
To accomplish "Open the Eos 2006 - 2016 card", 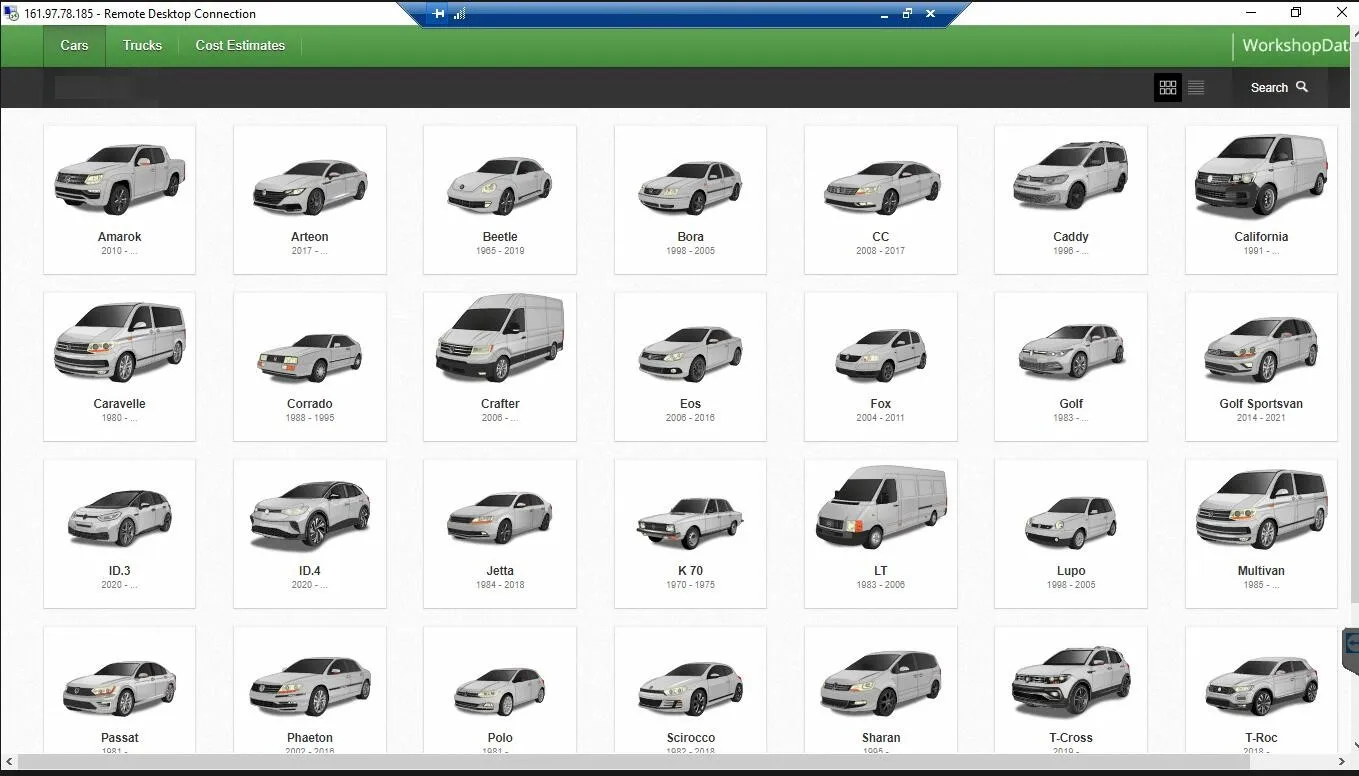I will click(x=690, y=366).
